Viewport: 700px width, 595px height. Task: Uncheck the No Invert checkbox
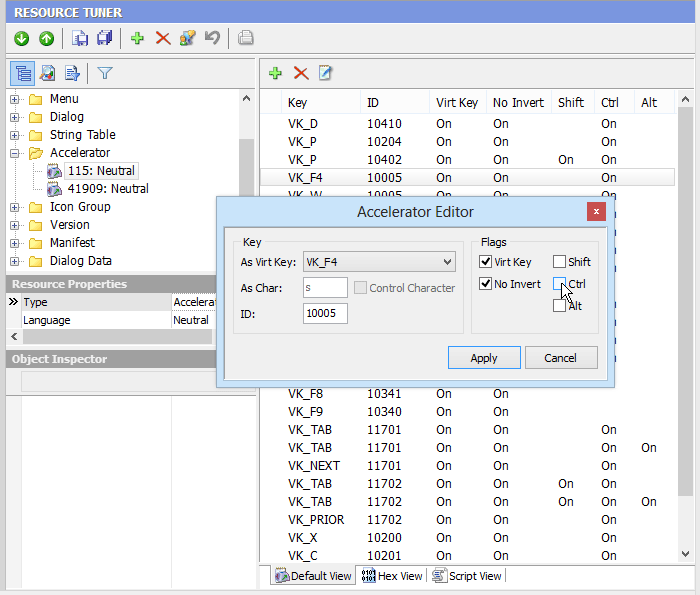485,283
